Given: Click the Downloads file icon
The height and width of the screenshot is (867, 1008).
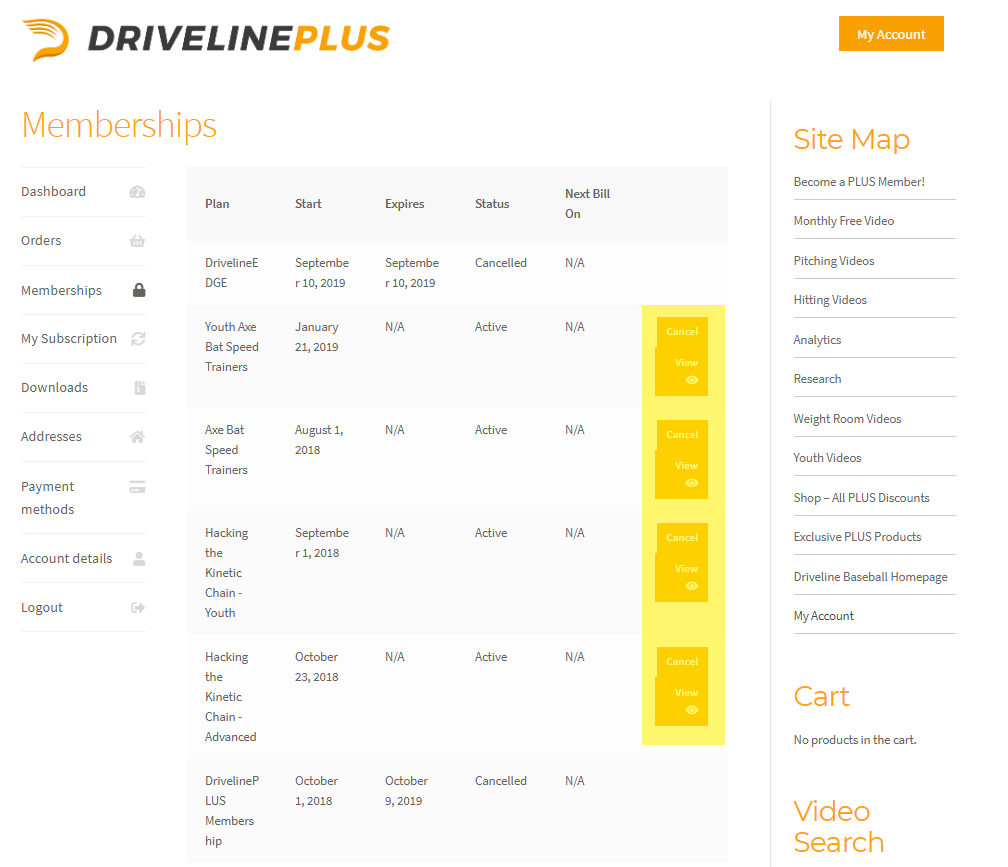Looking at the screenshot, I should [x=140, y=388].
